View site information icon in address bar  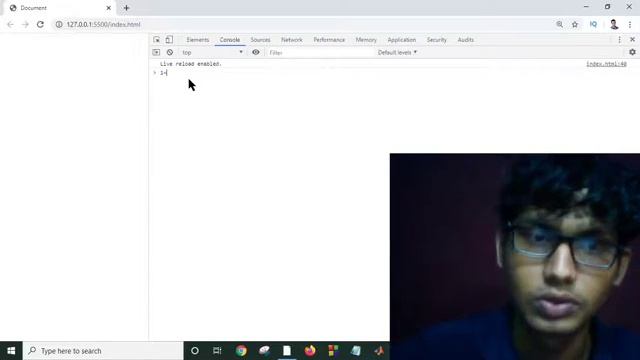click(59, 24)
